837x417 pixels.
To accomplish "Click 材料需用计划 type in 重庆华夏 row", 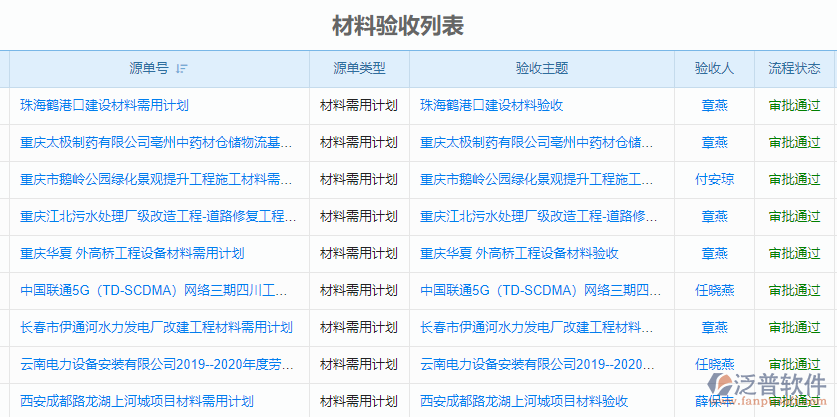I will coord(359,253).
